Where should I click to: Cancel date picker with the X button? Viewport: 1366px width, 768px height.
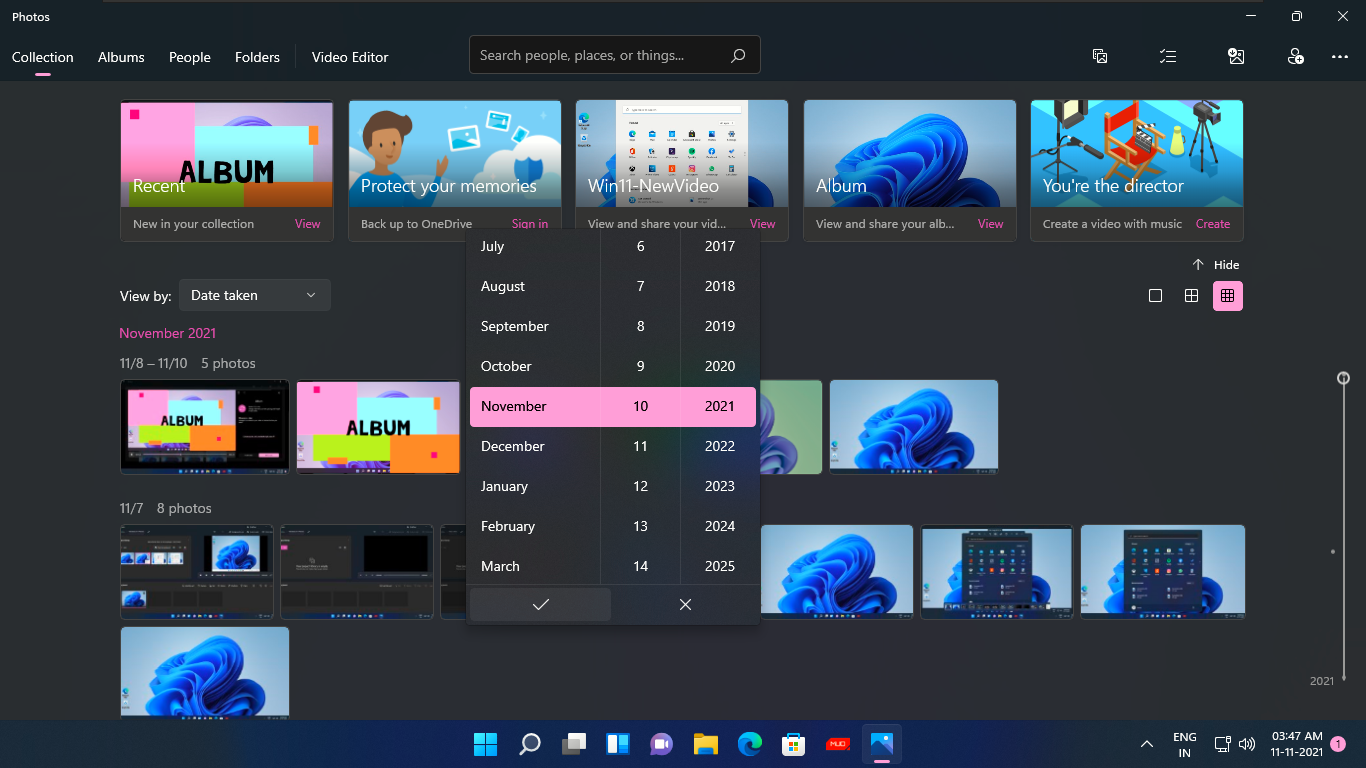[685, 604]
